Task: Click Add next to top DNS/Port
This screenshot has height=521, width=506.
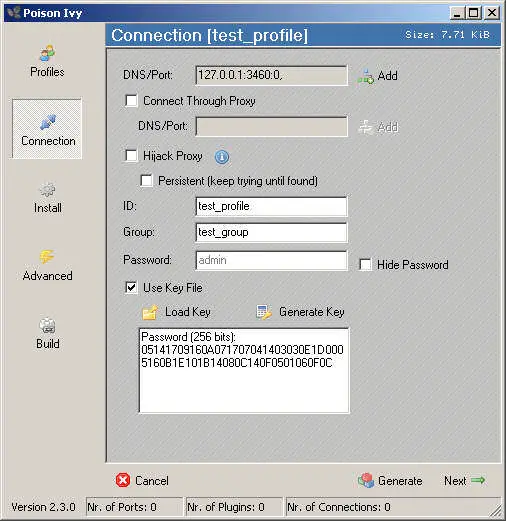Action: tap(378, 76)
